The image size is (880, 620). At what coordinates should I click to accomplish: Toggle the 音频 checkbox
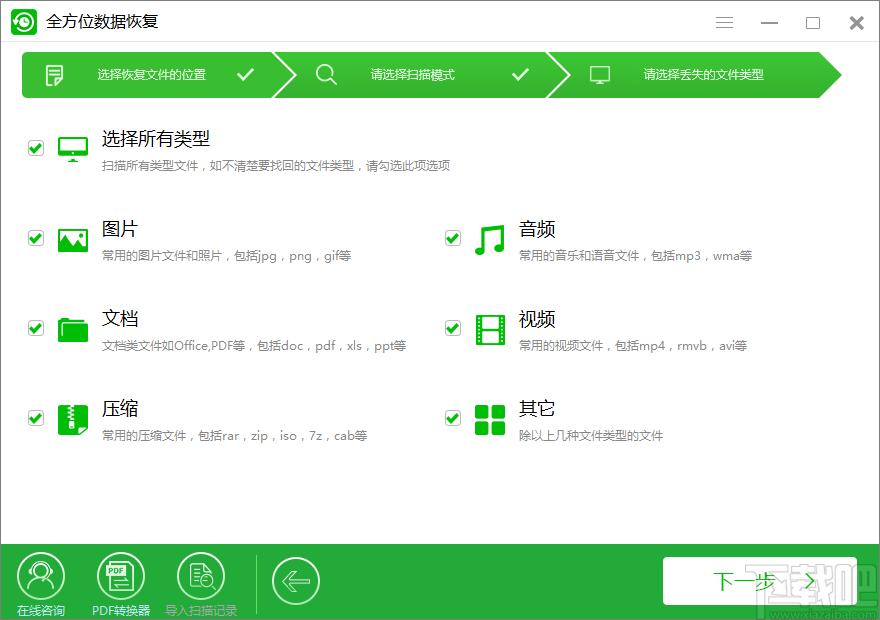(453, 238)
